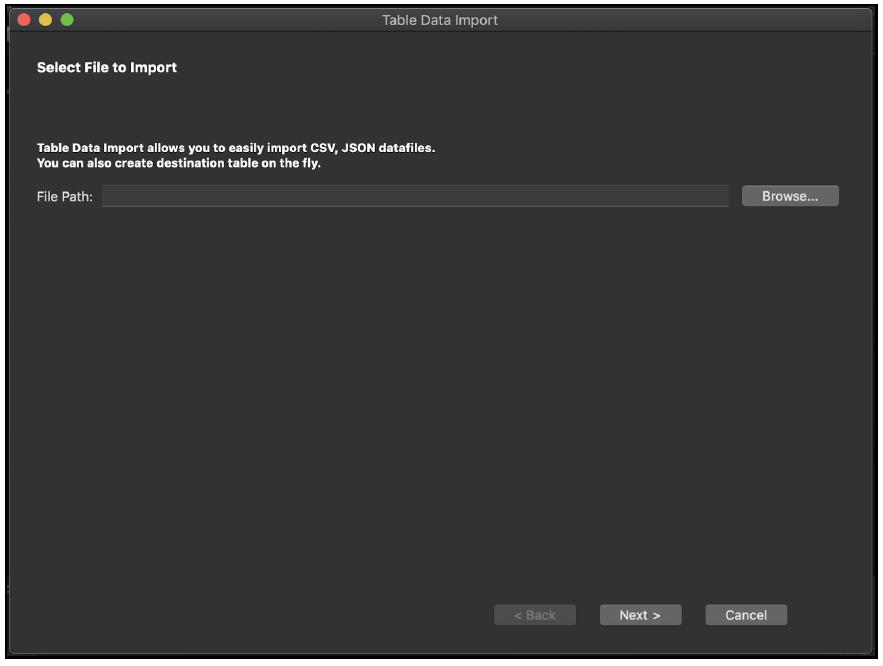Maximize window with green button
This screenshot has width=883, height=666.
click(67, 20)
